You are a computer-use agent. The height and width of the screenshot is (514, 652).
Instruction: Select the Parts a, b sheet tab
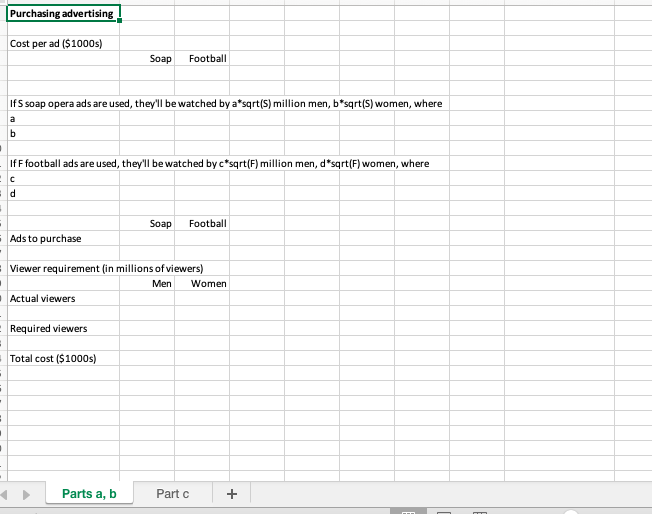pyautogui.click(x=89, y=494)
